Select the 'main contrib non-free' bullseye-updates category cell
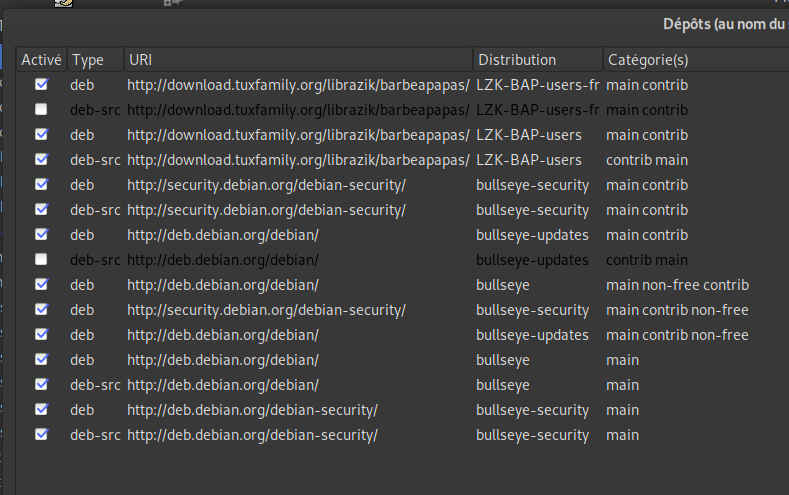Viewport: 789px width, 495px height. pyautogui.click(x=677, y=335)
